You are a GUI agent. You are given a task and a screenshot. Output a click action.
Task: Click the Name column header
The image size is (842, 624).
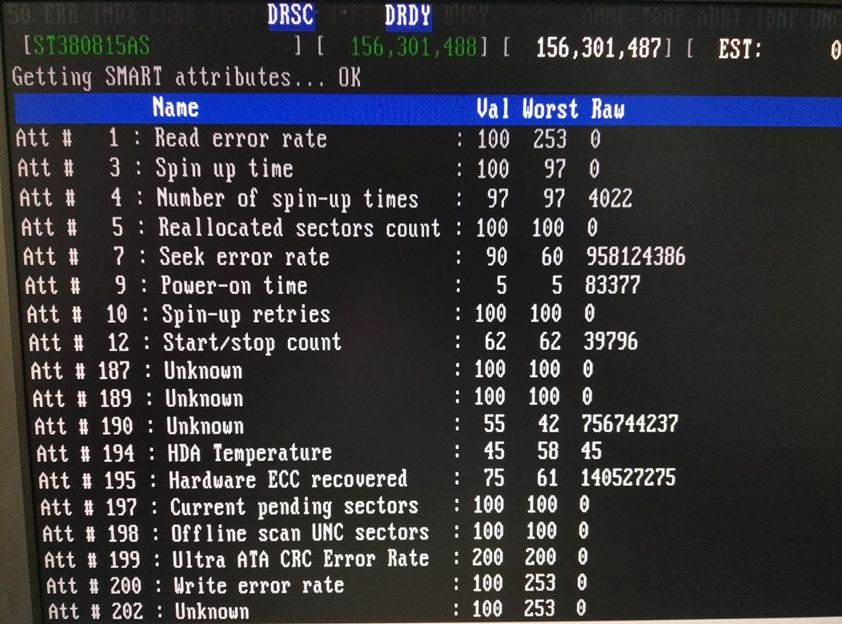point(176,107)
